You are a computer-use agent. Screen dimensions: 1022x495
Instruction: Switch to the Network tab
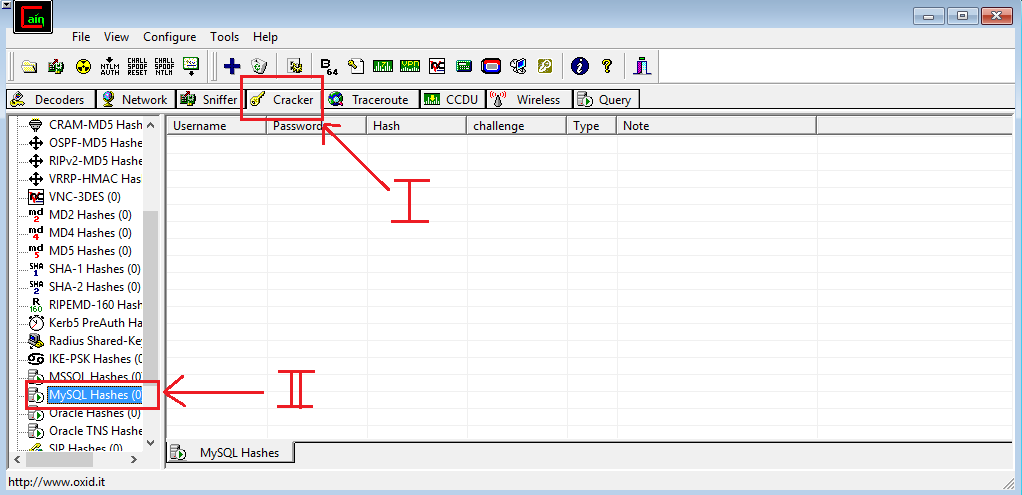(136, 99)
